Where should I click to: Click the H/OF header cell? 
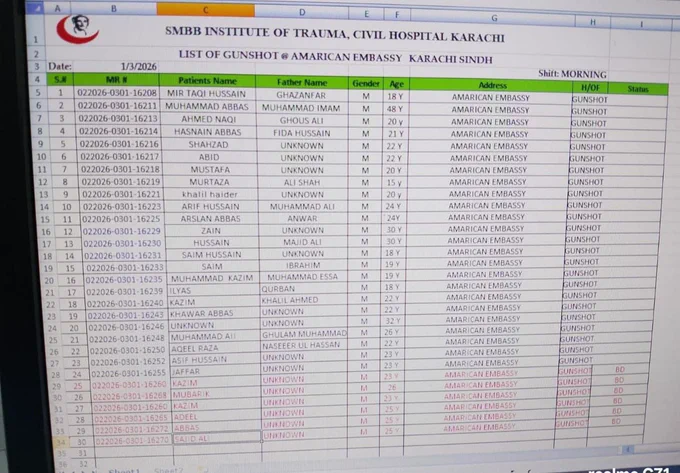(x=590, y=88)
